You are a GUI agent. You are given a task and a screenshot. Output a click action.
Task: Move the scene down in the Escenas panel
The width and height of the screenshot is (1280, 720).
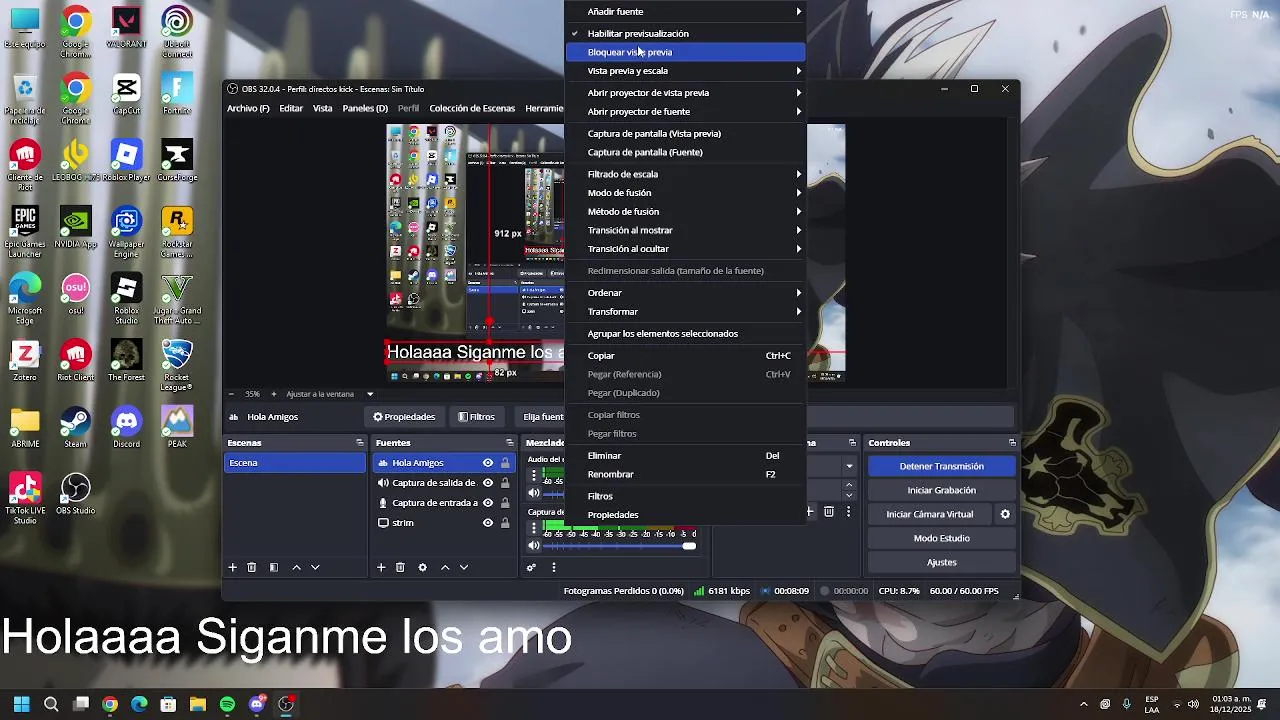pos(315,567)
